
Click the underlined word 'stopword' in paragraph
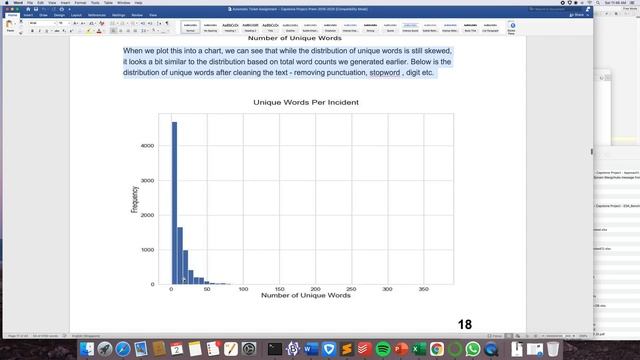(x=384, y=73)
